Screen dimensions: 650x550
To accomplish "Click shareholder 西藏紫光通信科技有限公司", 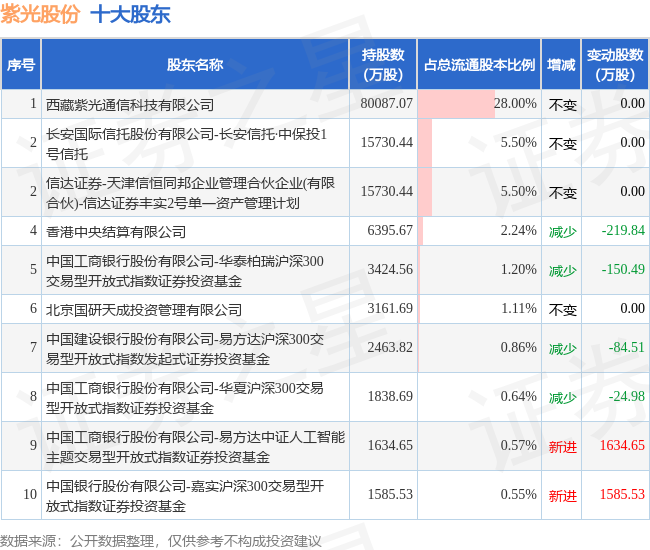I will point(130,104).
